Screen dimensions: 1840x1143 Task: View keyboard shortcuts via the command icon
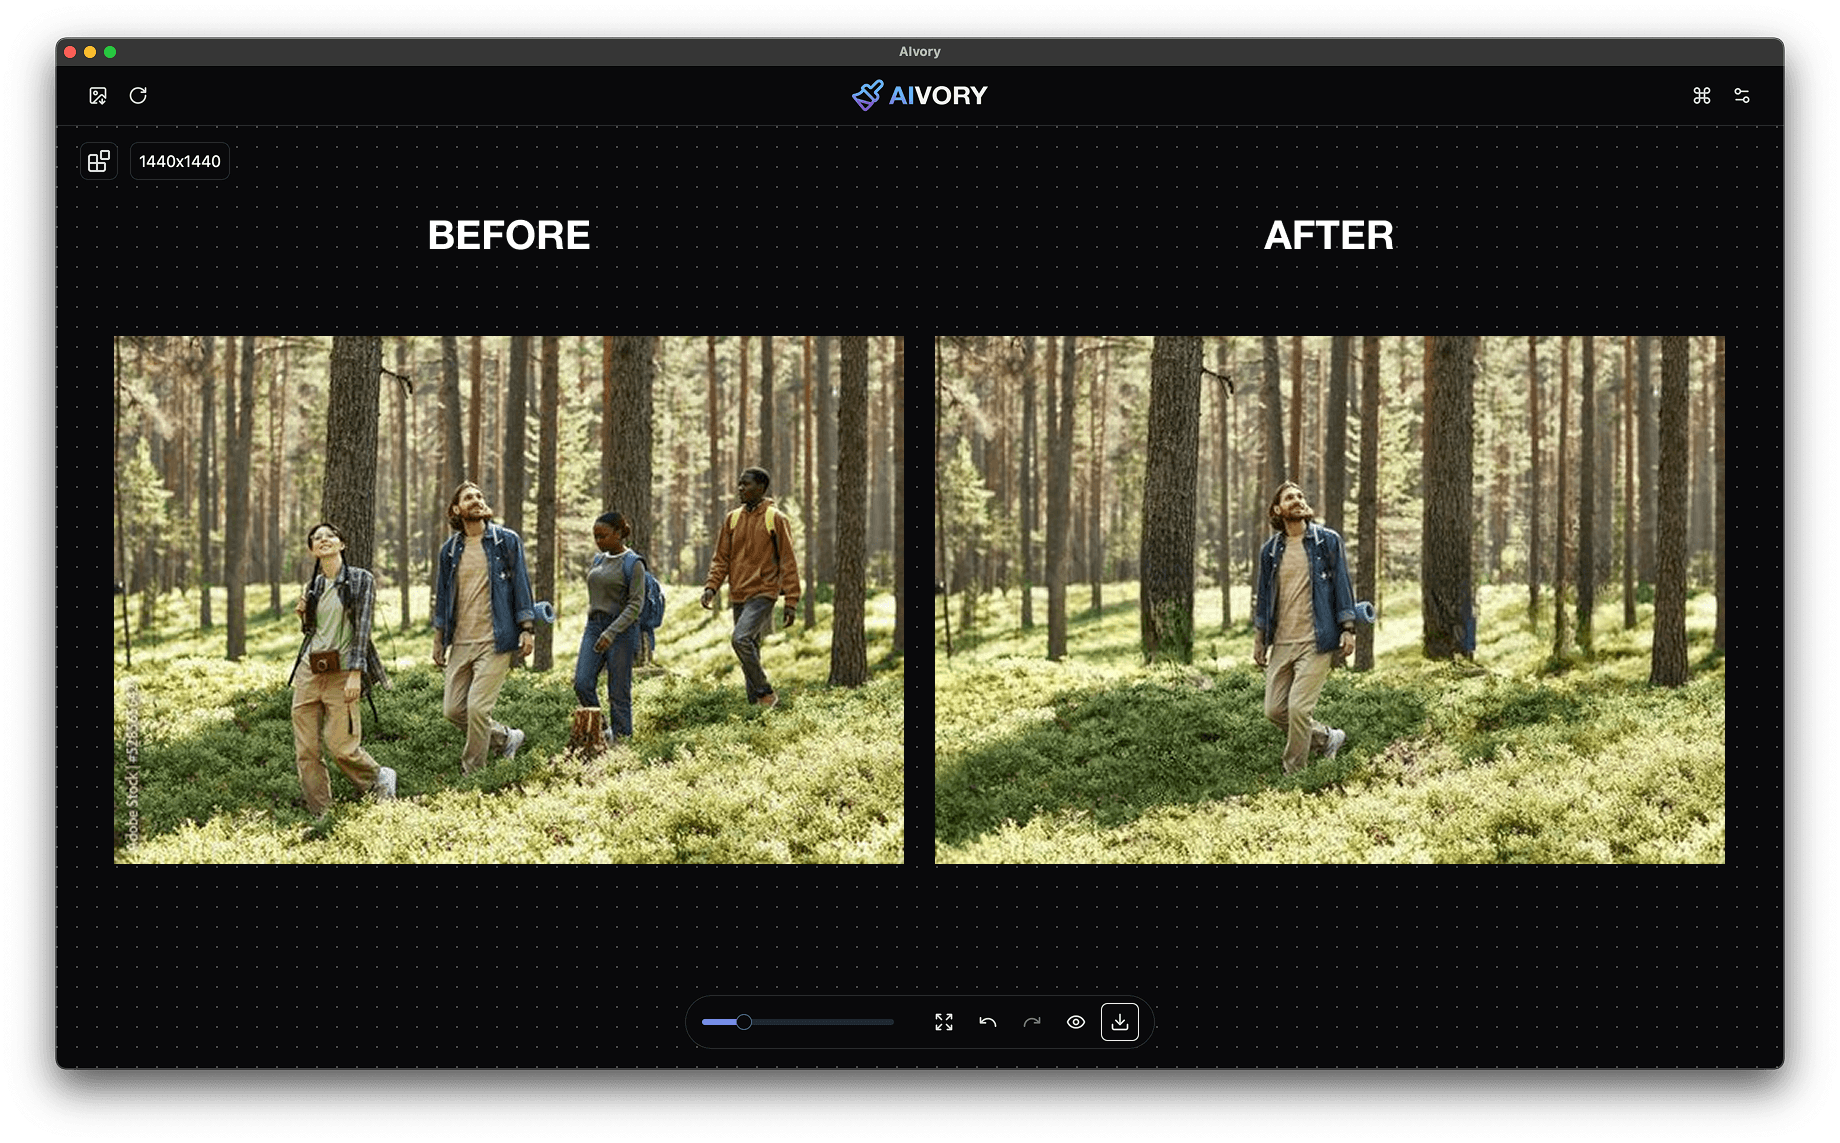1701,95
